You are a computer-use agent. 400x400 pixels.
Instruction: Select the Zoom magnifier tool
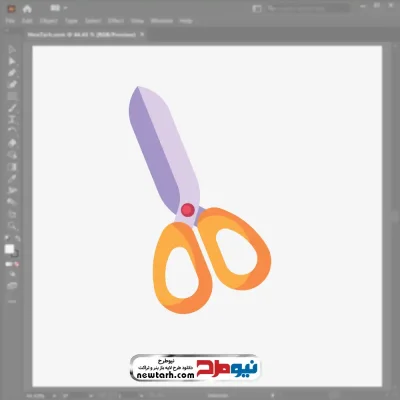(12, 226)
